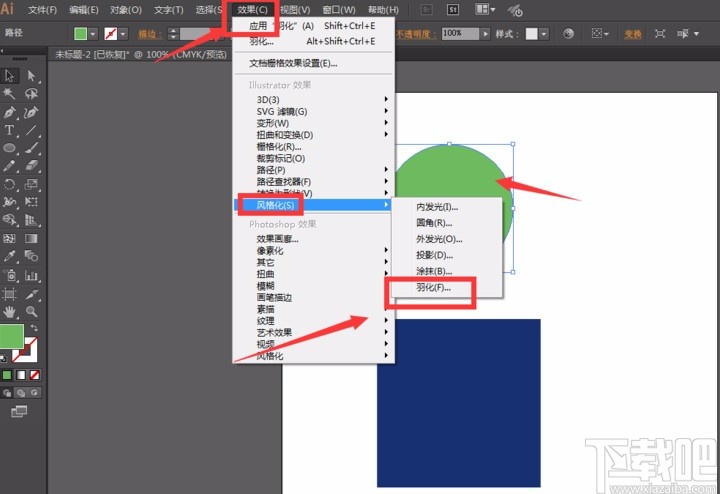Open 文档栅格效果设置(E)...
Screen dimensions: 720x494
[293, 63]
